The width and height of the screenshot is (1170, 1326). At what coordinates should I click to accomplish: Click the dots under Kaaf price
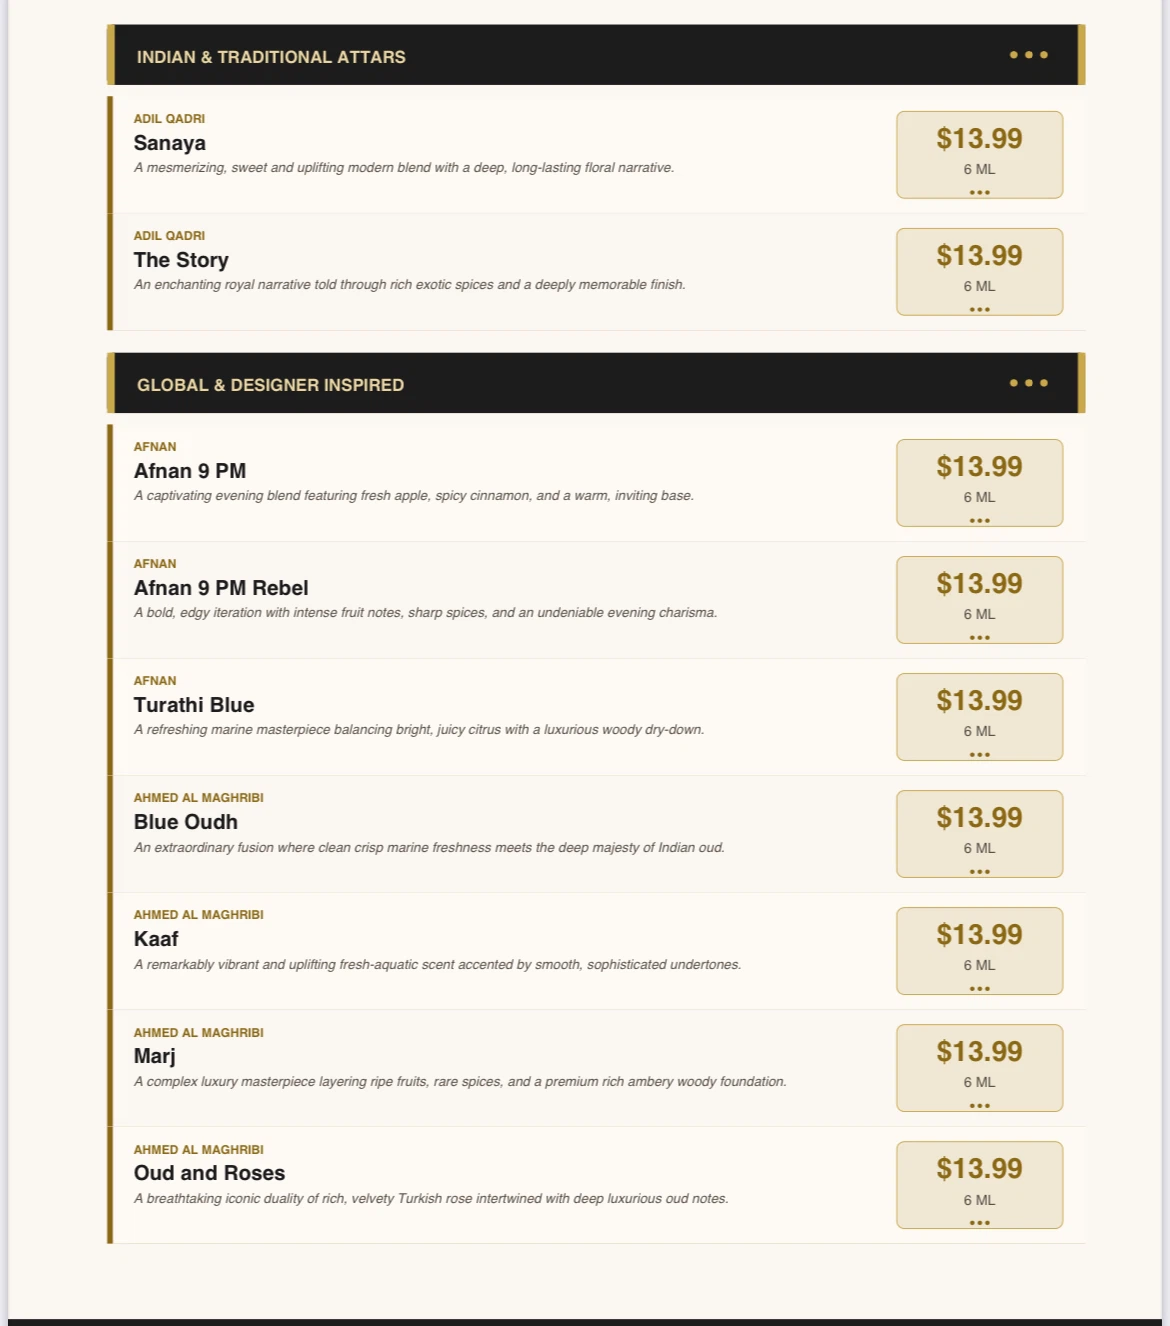tap(980, 988)
